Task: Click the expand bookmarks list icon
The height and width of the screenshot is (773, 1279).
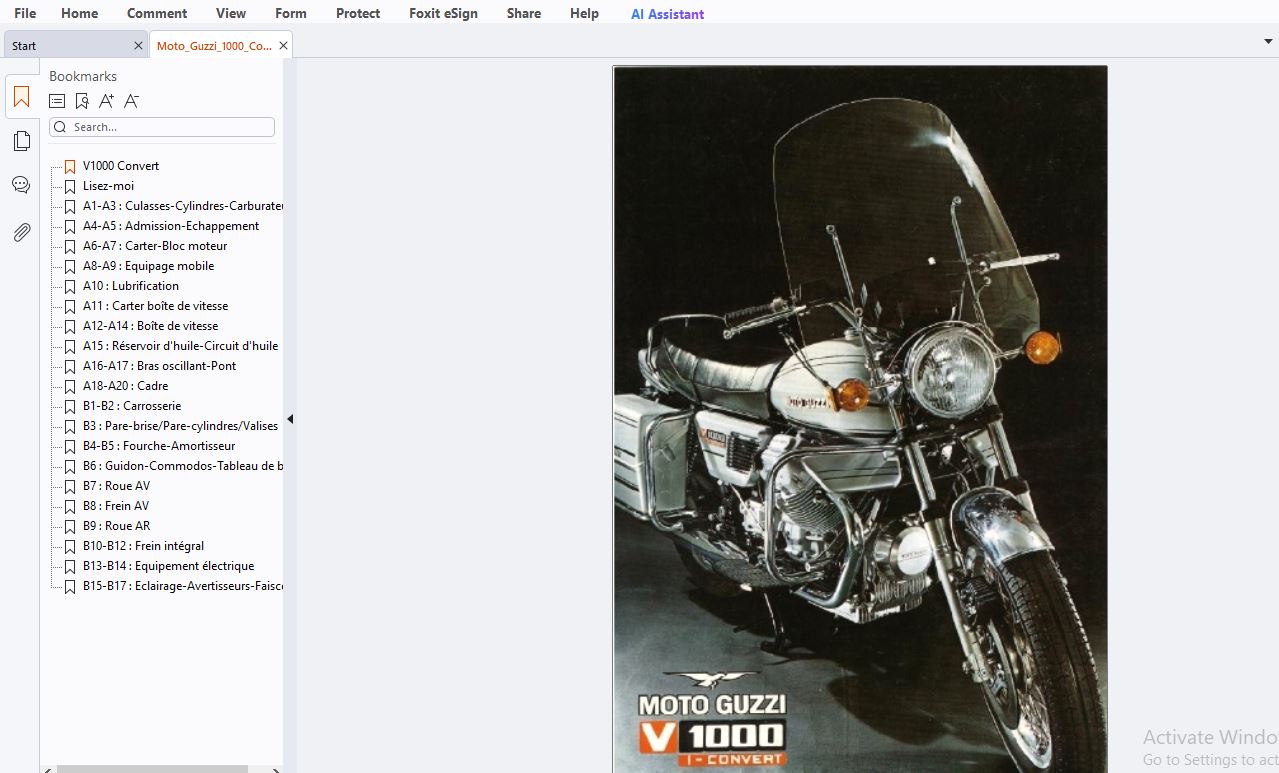Action: (57, 101)
